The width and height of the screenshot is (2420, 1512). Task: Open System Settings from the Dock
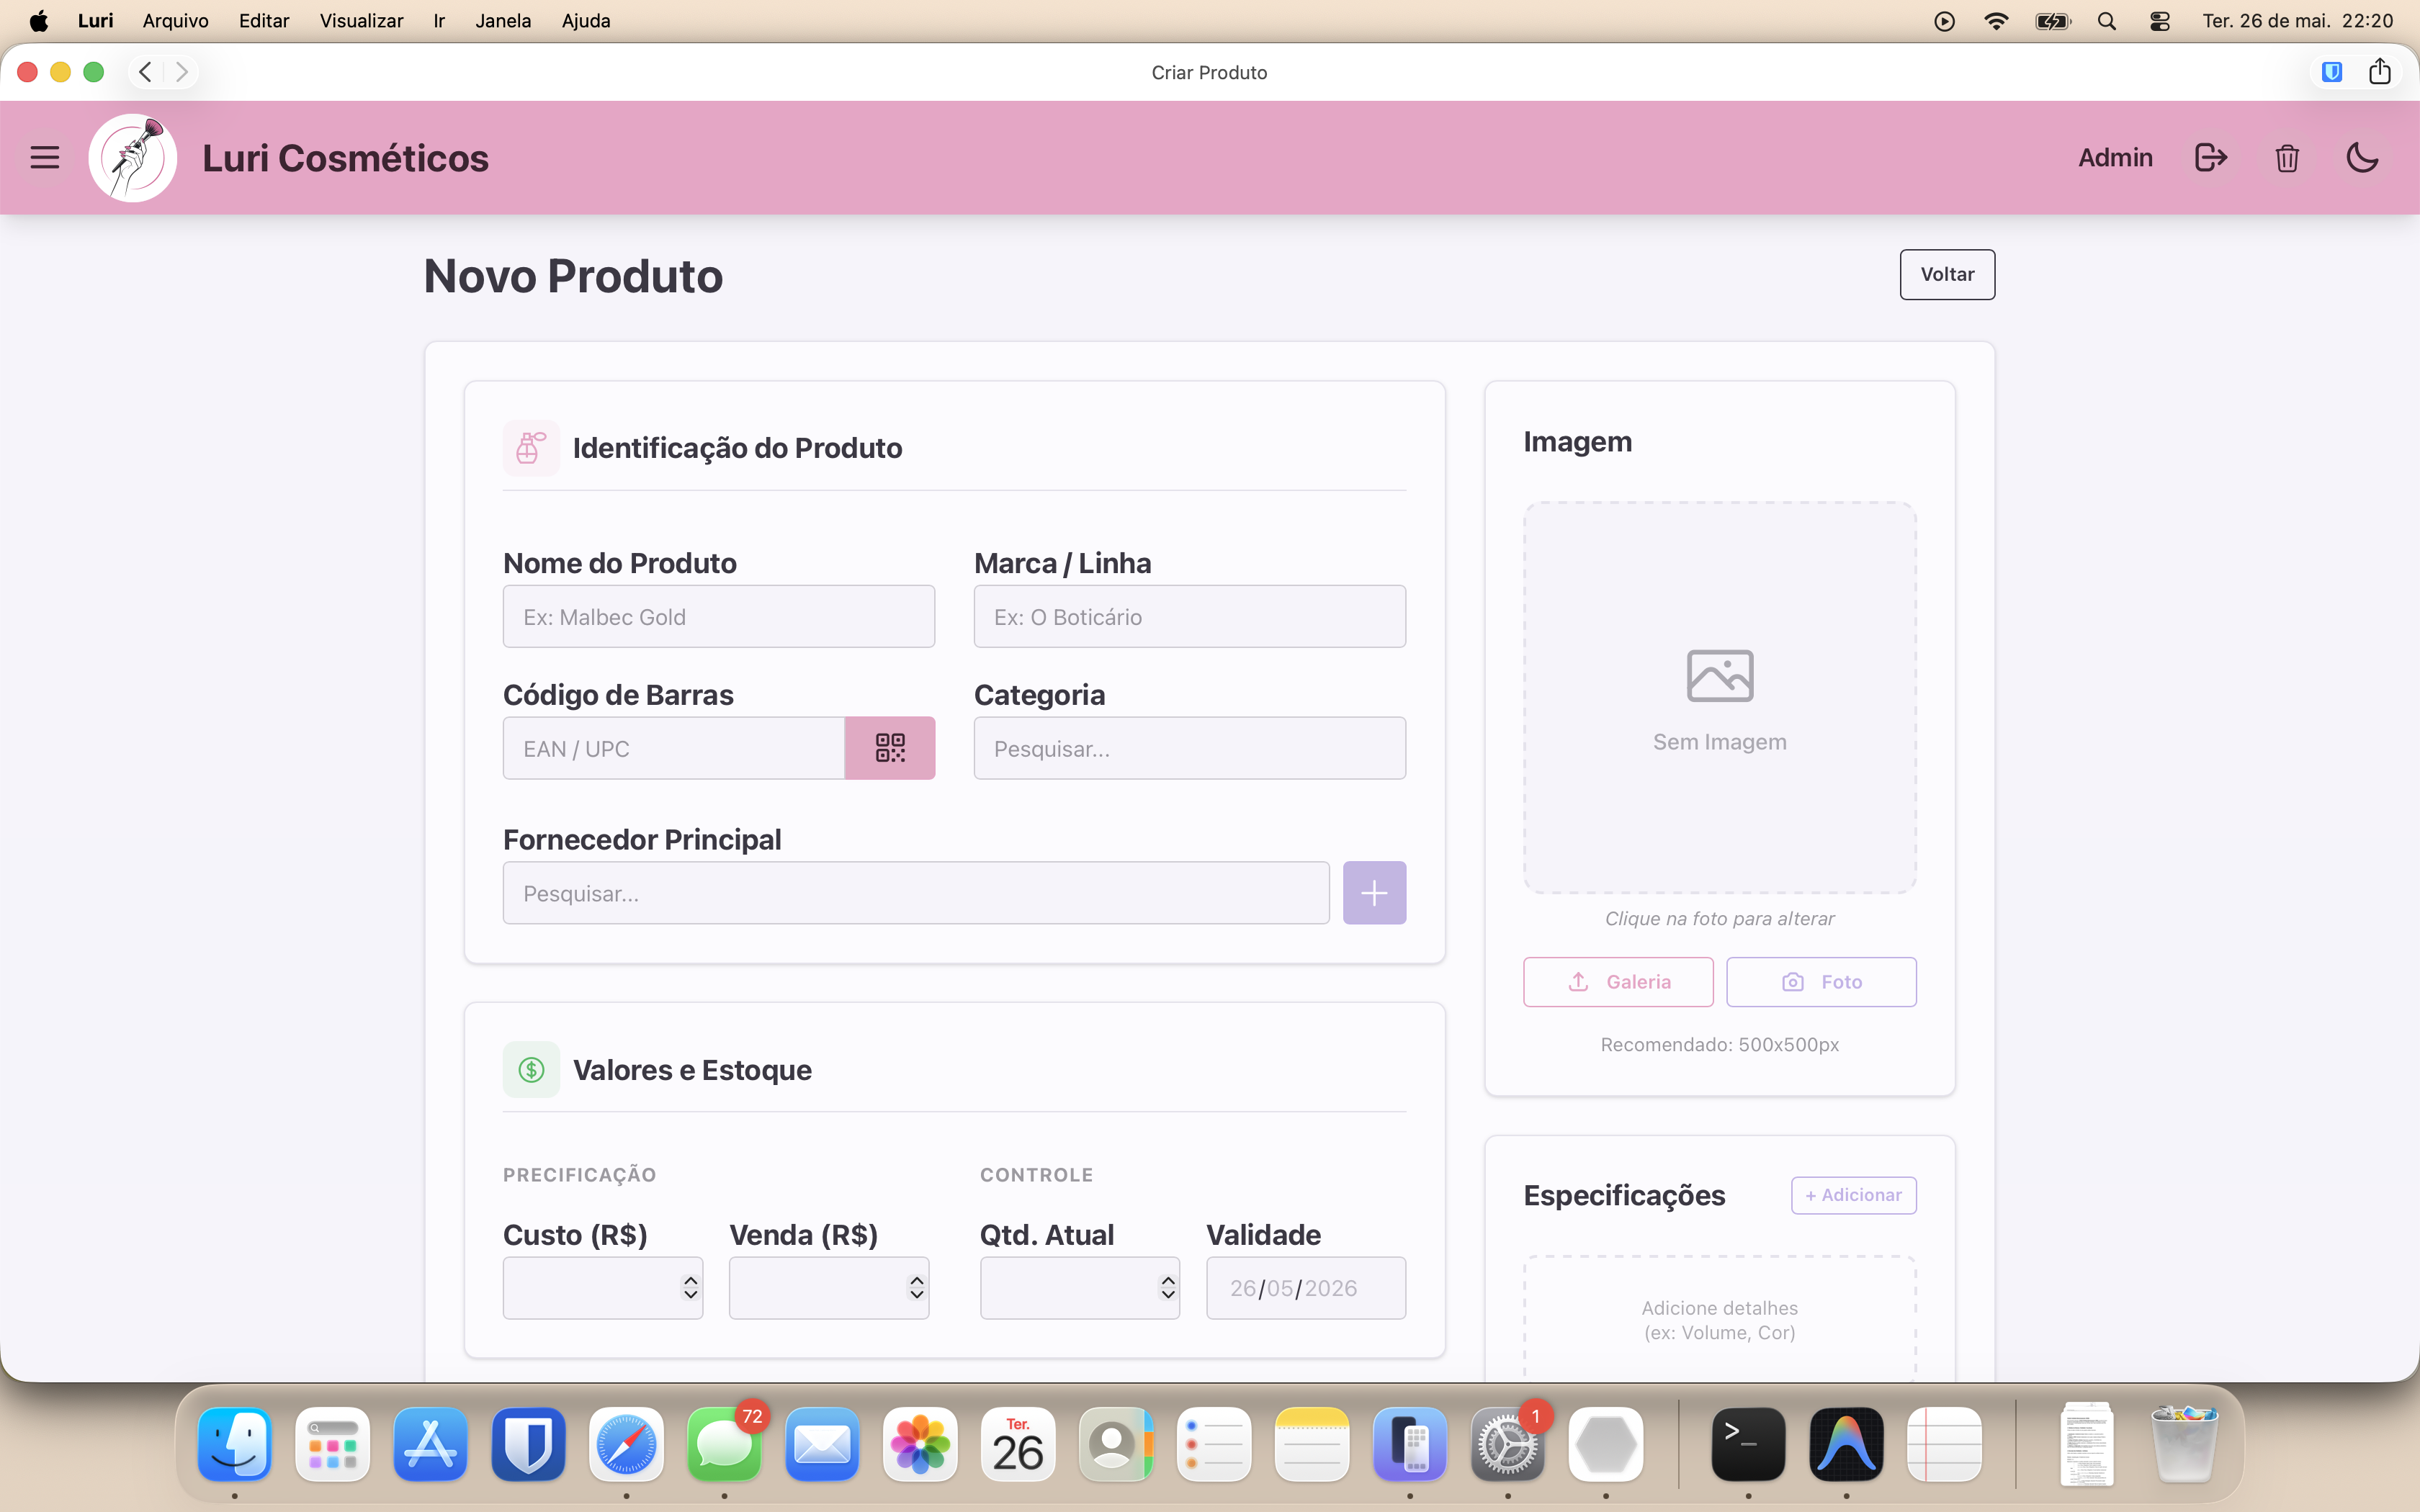1508,1444
